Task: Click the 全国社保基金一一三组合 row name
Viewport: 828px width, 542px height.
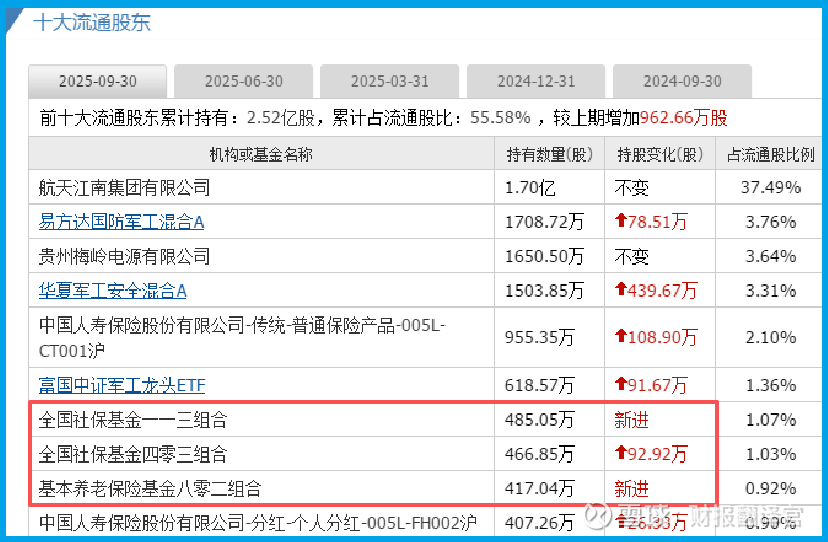Action: point(133,420)
